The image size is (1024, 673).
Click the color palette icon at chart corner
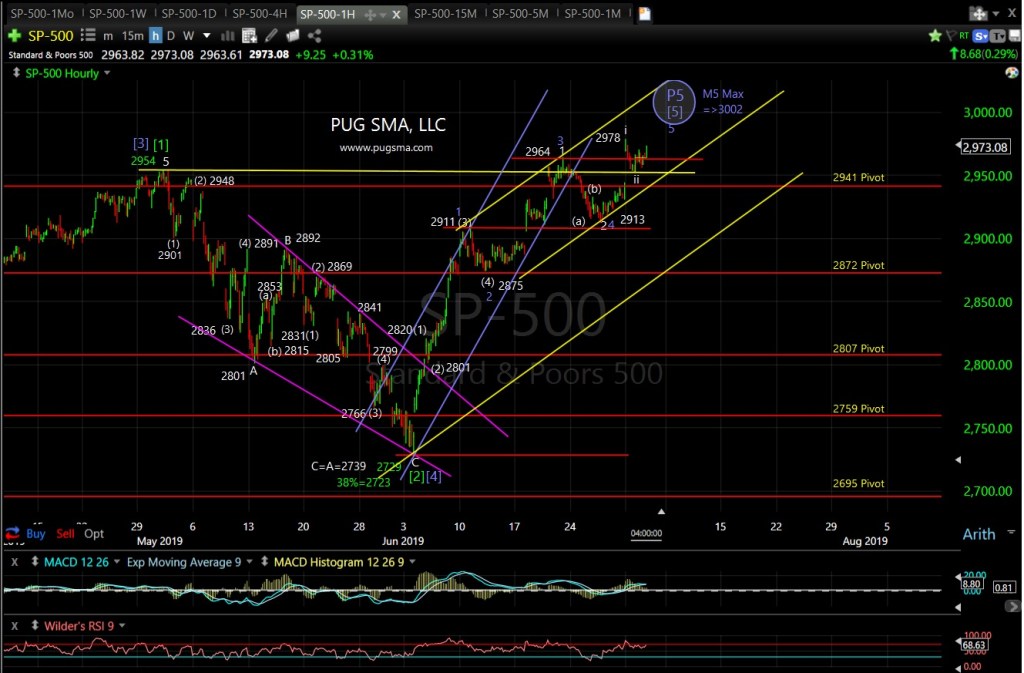1012,72
